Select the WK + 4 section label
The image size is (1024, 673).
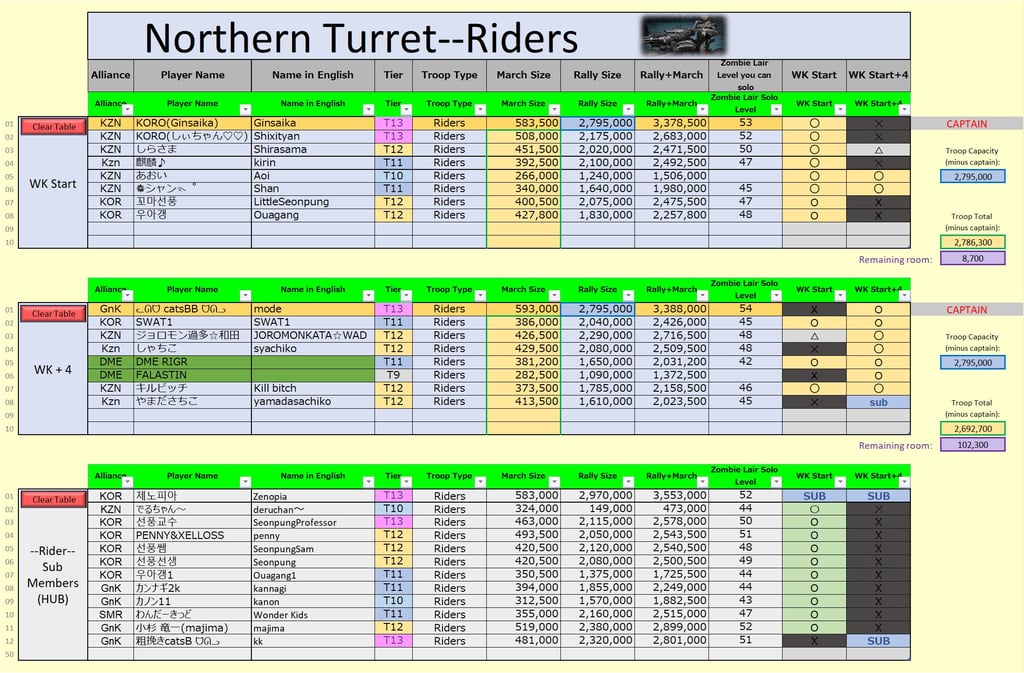tap(53, 369)
